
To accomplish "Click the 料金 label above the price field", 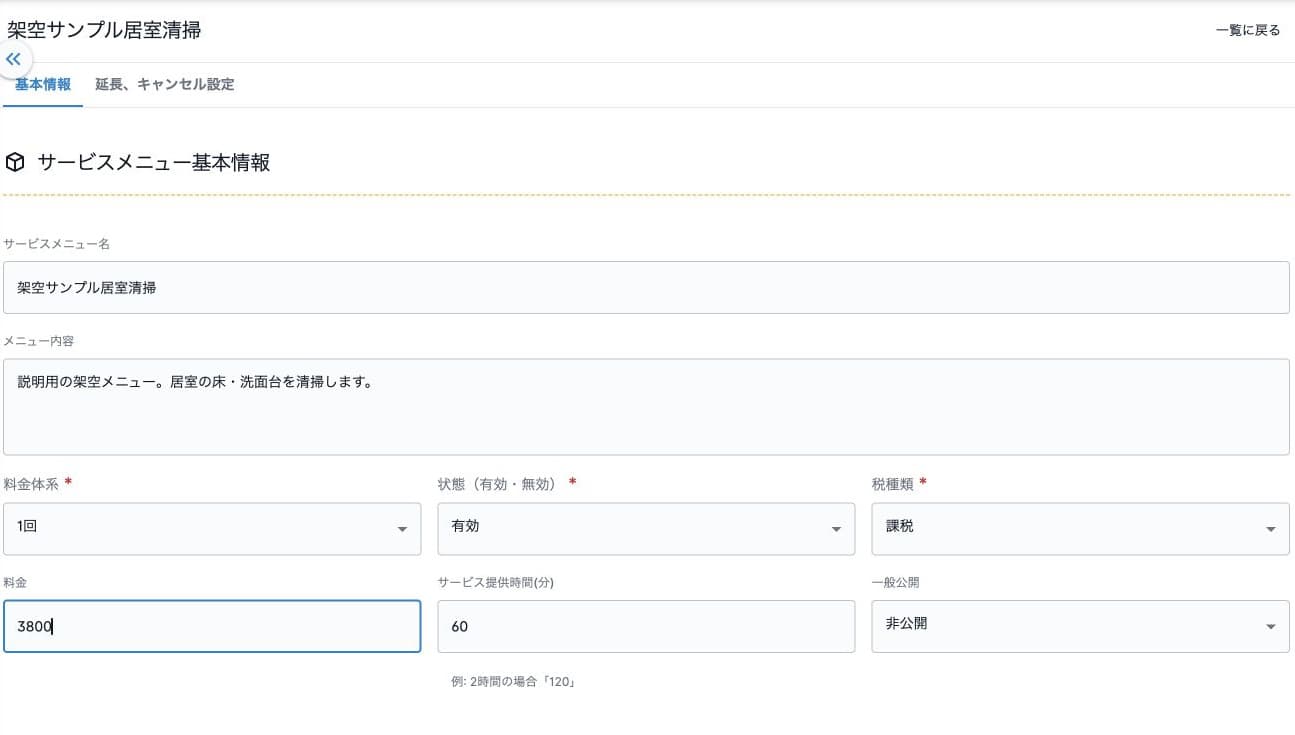I will (14, 582).
